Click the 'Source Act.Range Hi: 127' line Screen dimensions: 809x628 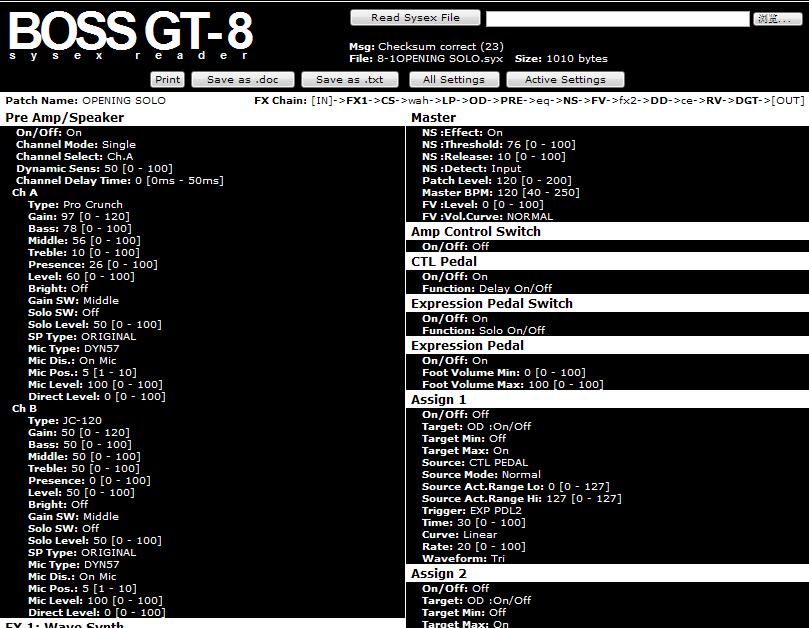point(522,498)
